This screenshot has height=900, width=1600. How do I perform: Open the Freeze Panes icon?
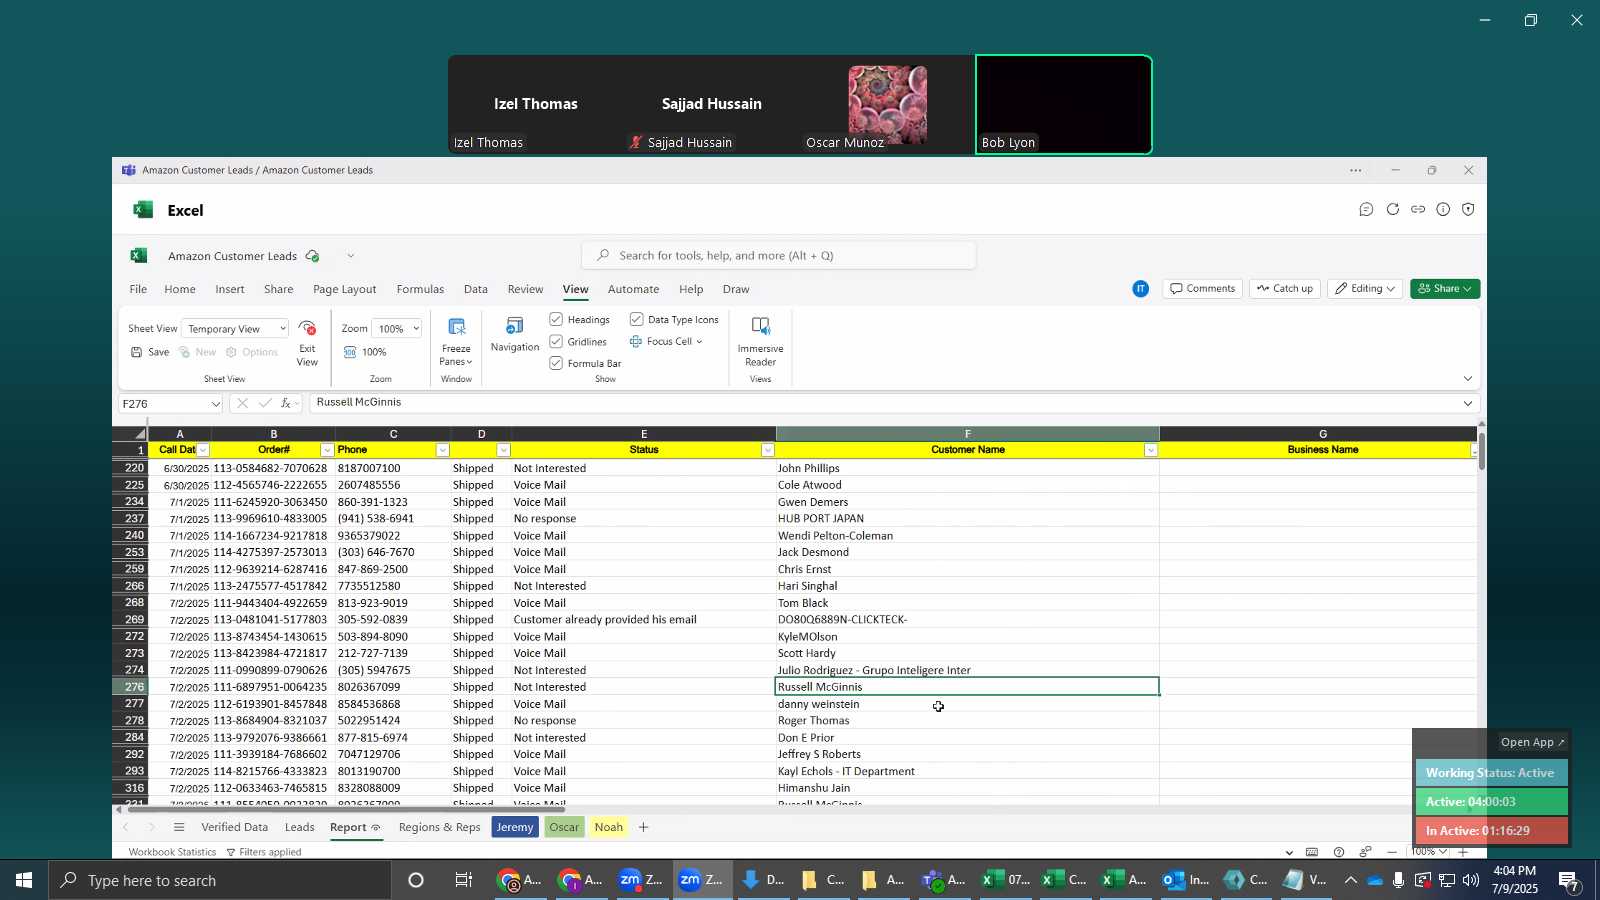point(457,327)
